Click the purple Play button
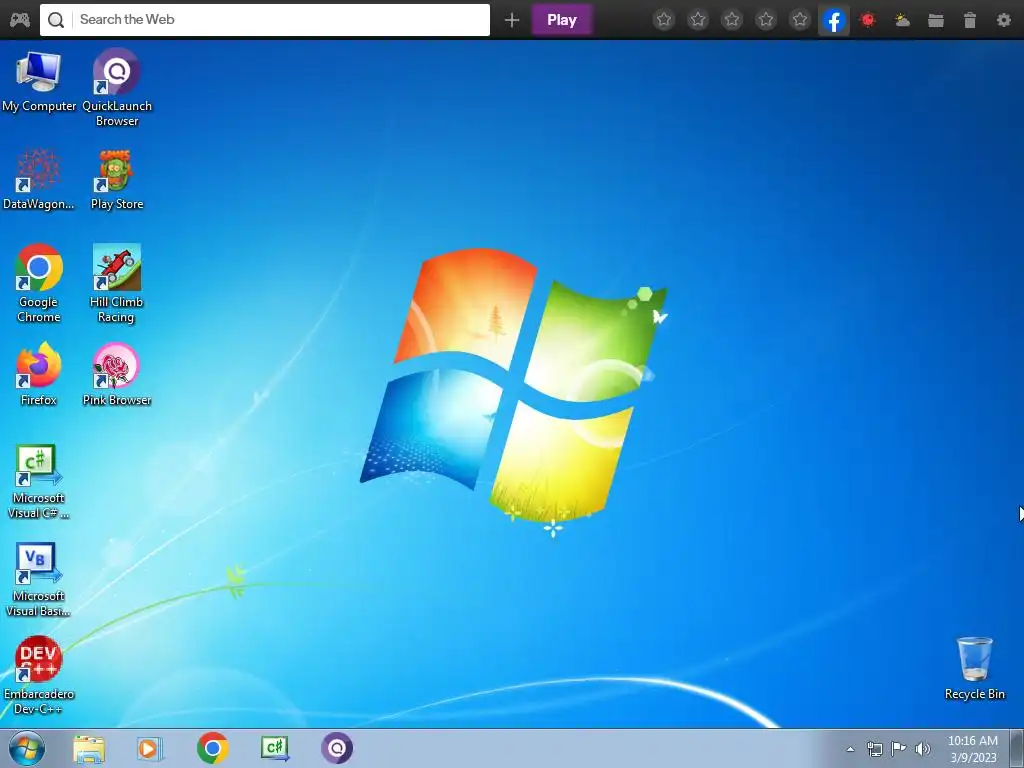Screen dimensions: 1024x768 click(562, 20)
